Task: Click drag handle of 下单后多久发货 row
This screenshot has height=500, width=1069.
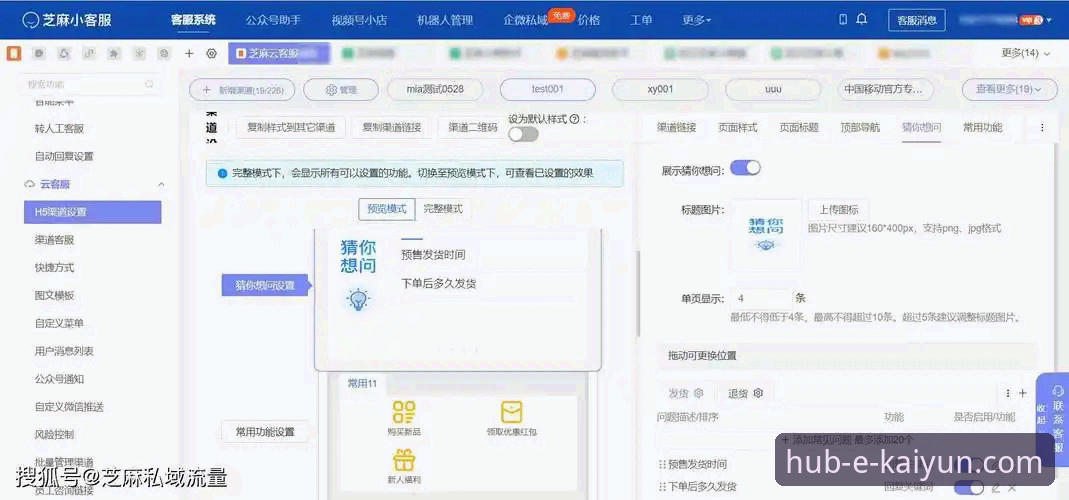Action: (661, 487)
